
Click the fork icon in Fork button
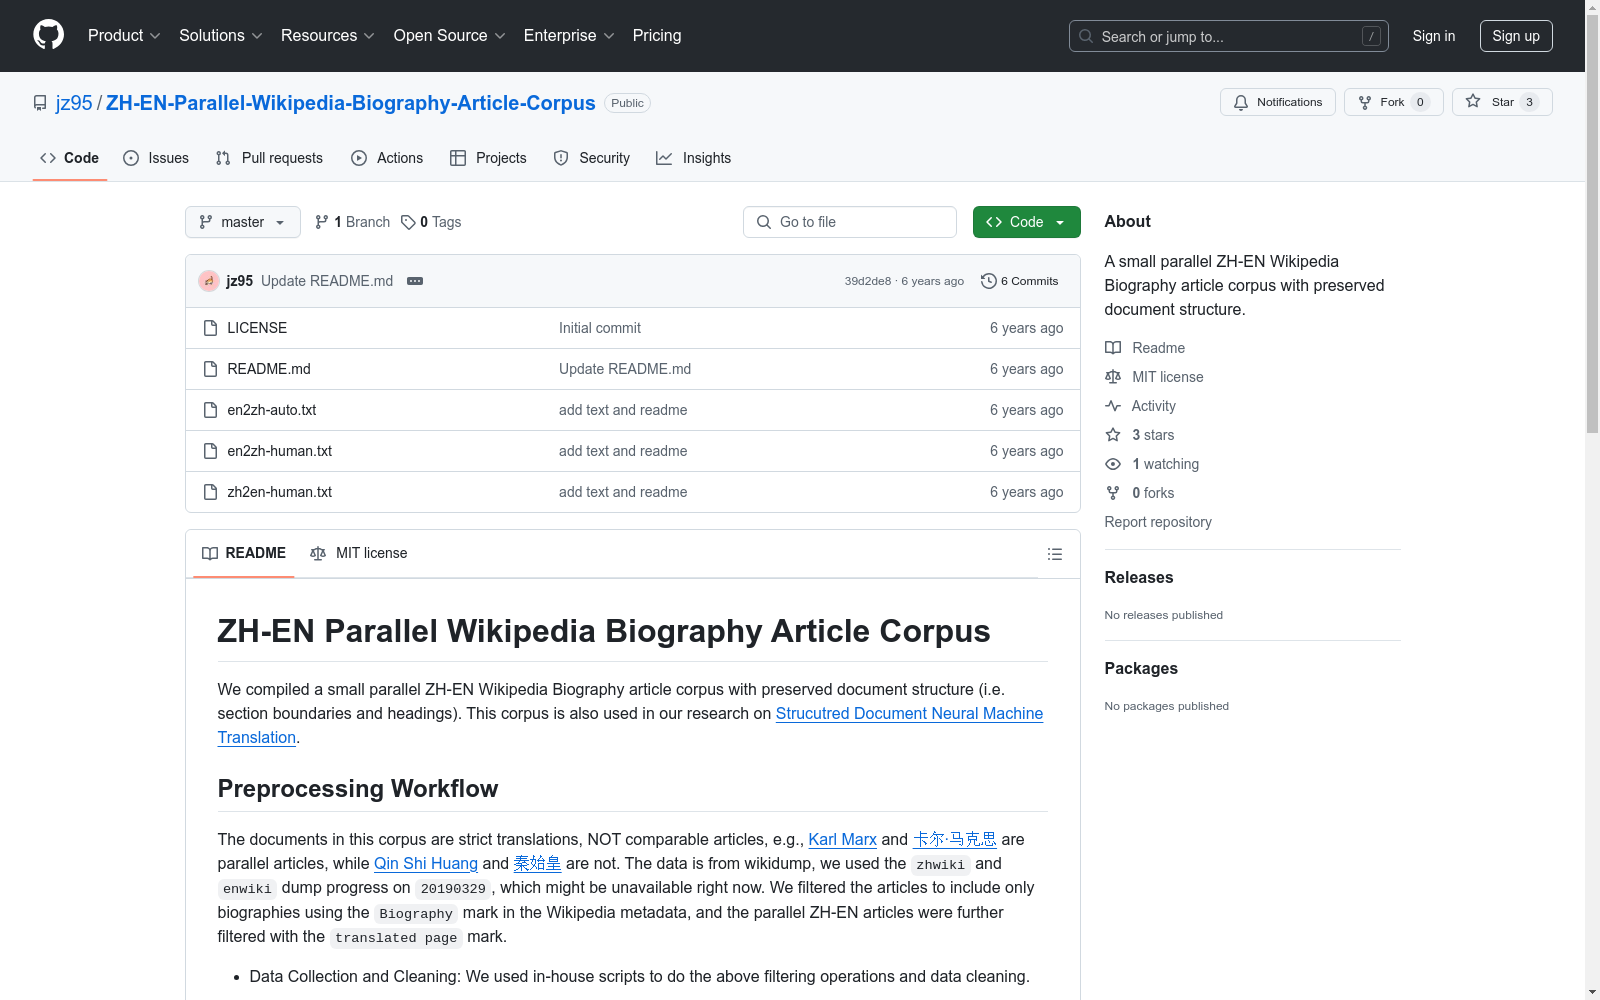pyautogui.click(x=1365, y=102)
